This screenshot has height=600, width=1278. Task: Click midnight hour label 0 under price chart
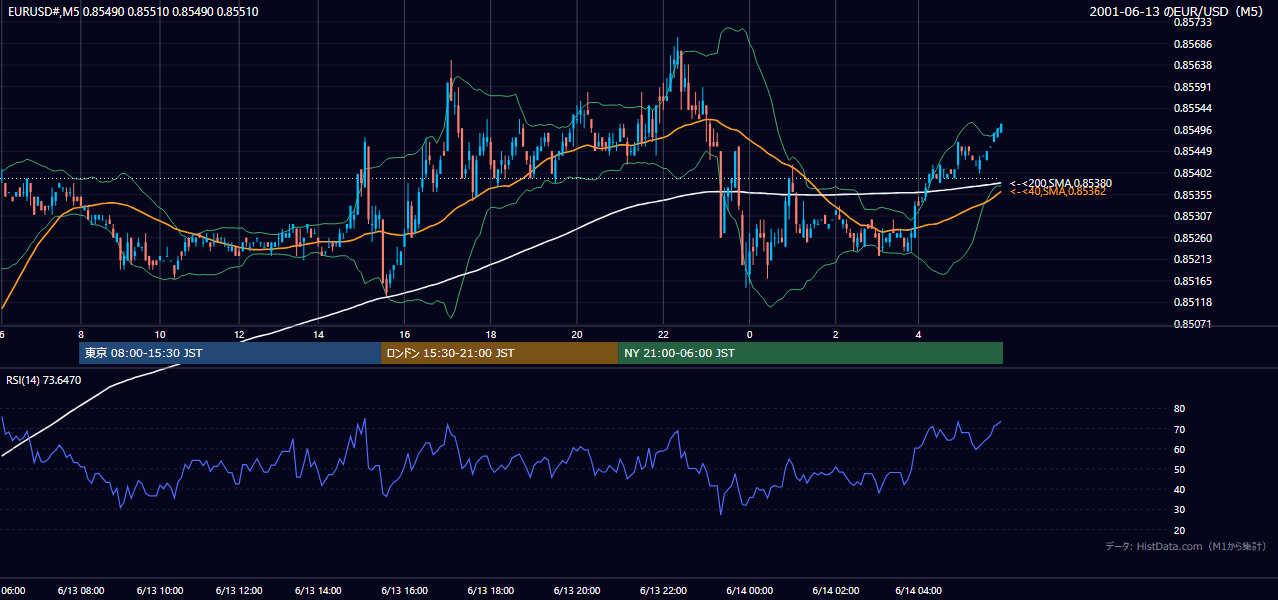tap(749, 334)
